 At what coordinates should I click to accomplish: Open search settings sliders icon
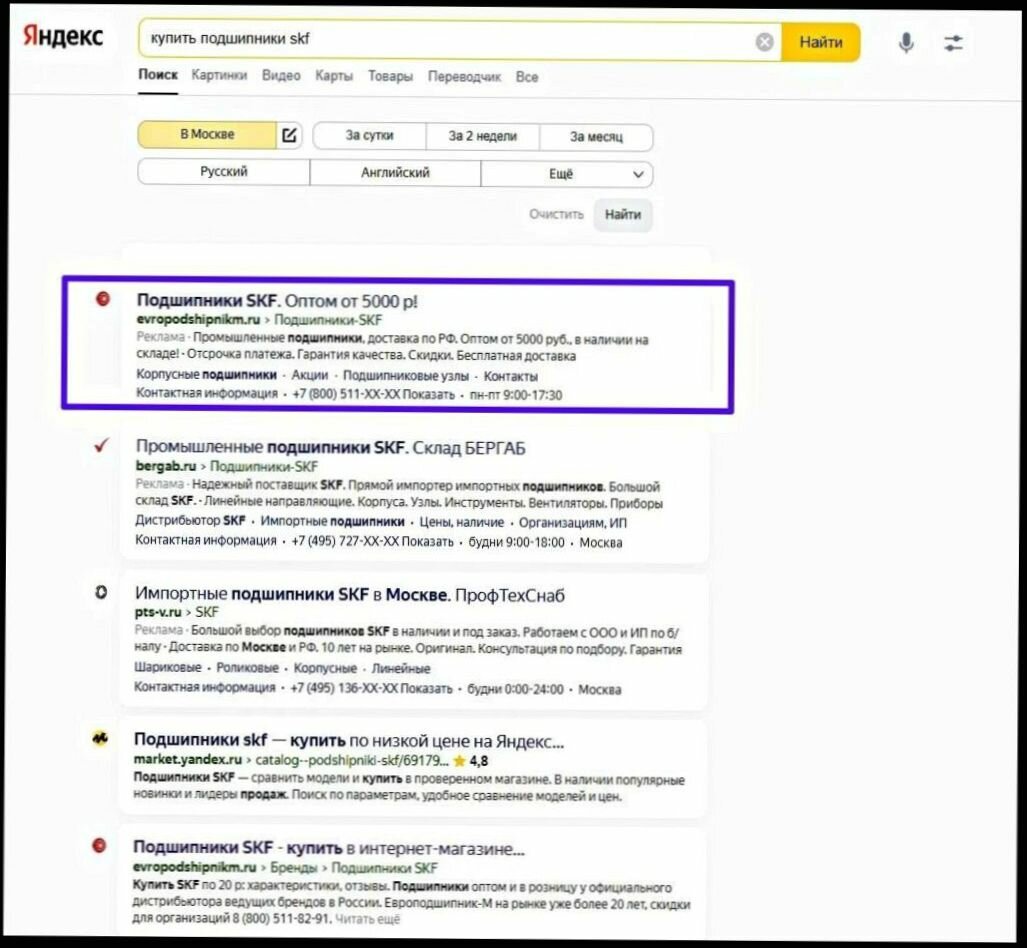coord(953,43)
